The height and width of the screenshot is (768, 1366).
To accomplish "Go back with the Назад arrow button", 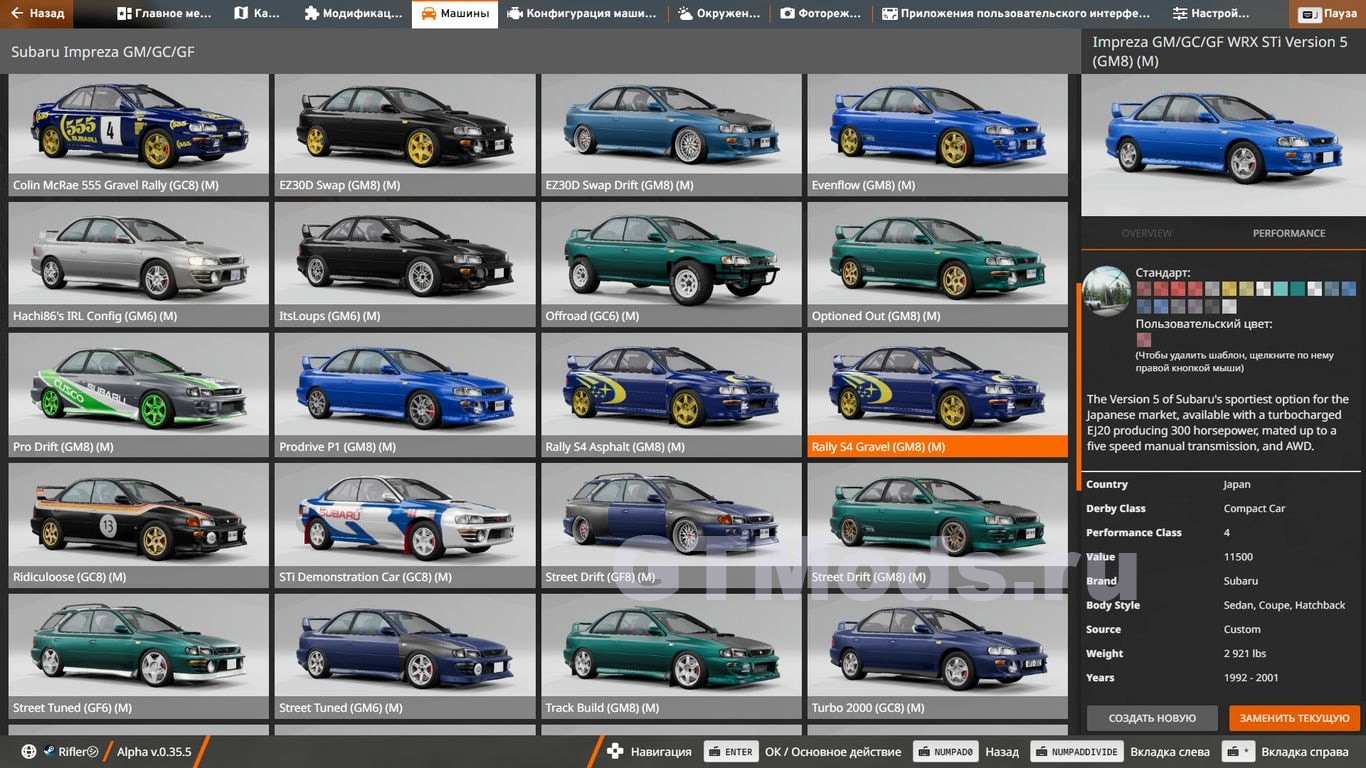I will 38,14.
